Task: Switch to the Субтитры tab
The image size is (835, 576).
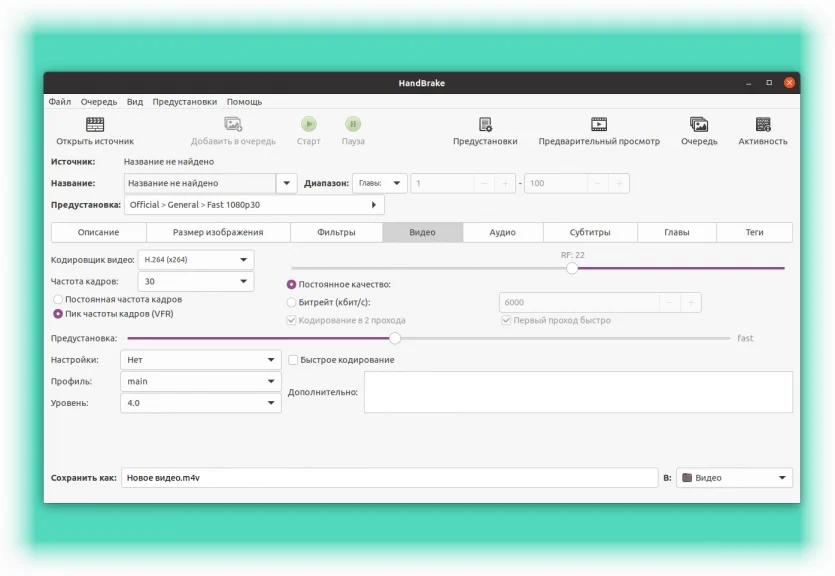Action: [x=590, y=232]
